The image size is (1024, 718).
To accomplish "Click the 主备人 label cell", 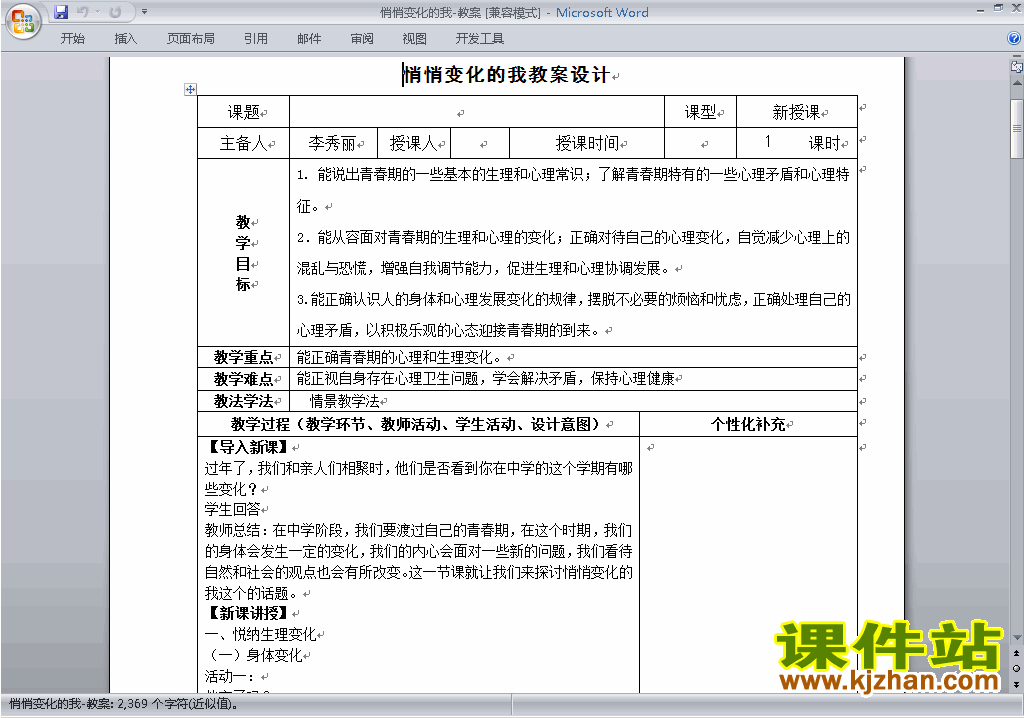I will click(x=243, y=143).
